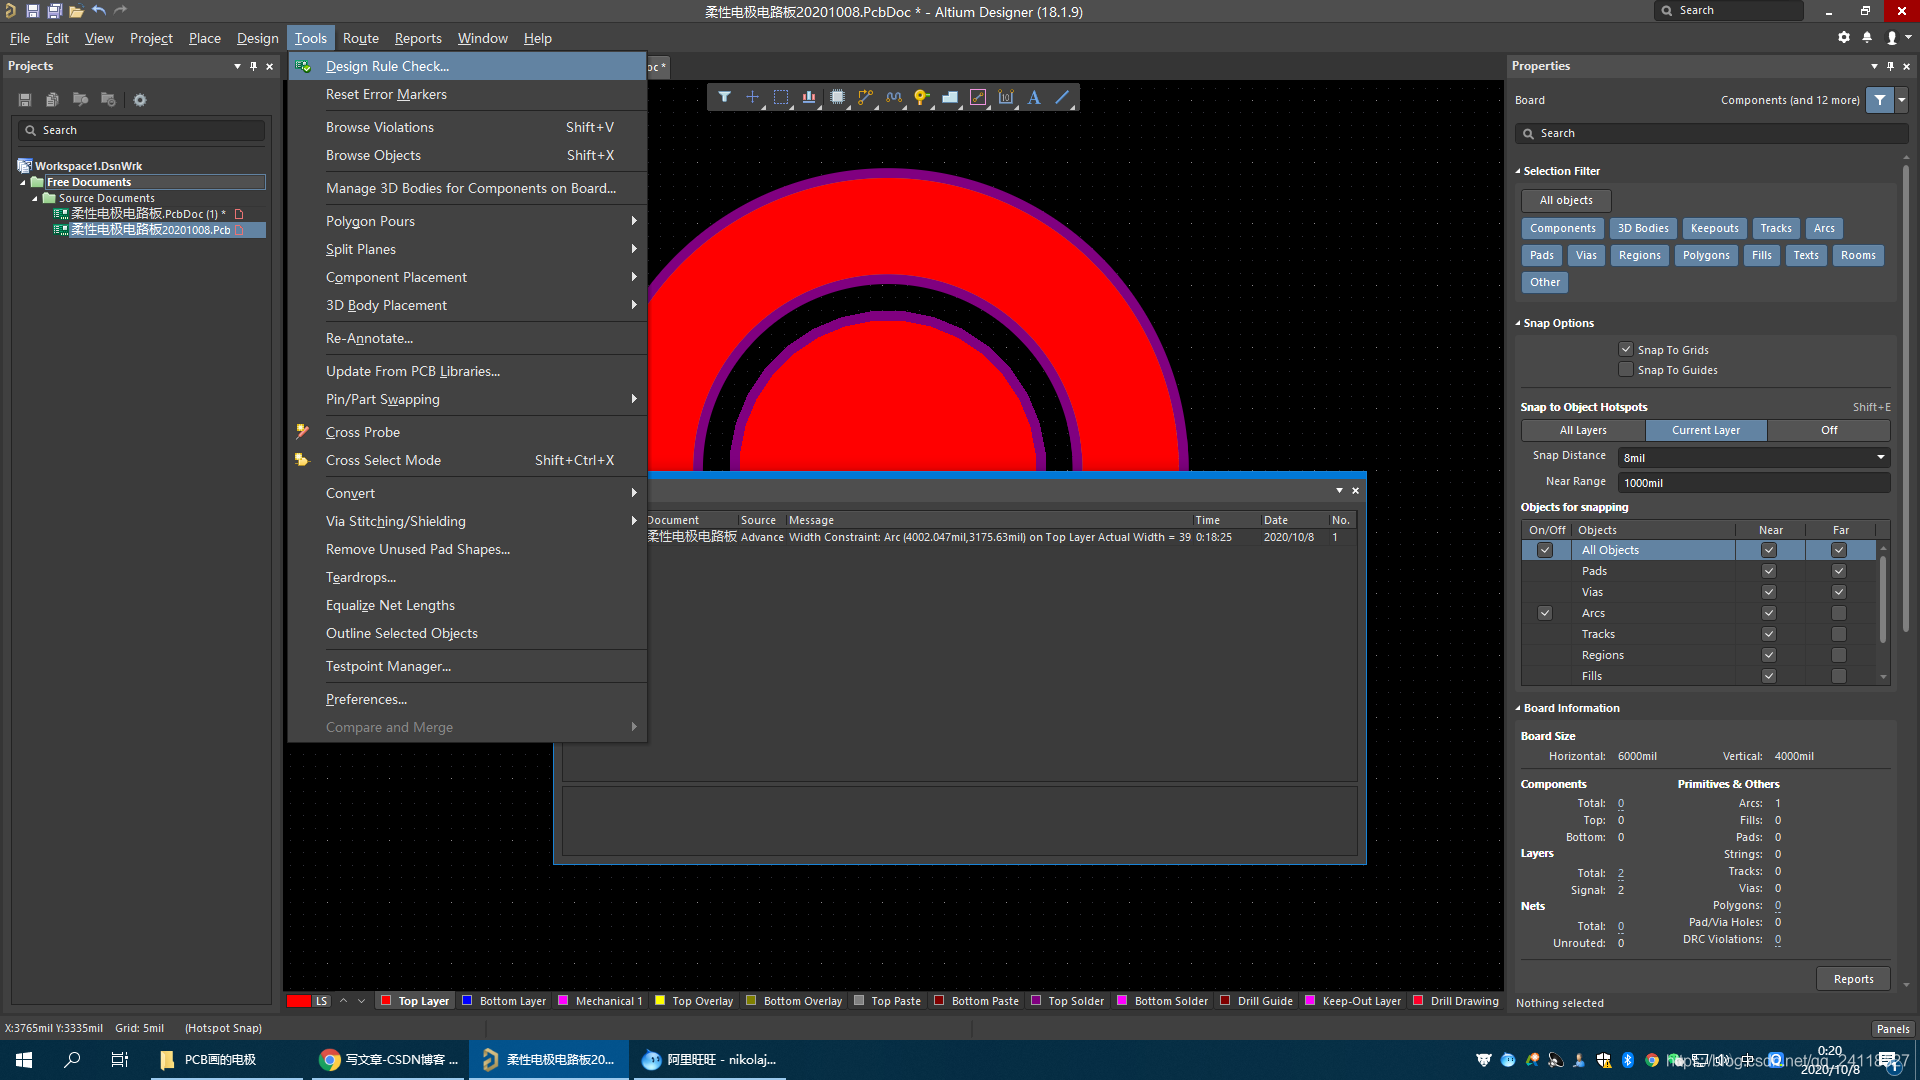Select the Cross Probe tool
The image size is (1920, 1080).
(363, 431)
